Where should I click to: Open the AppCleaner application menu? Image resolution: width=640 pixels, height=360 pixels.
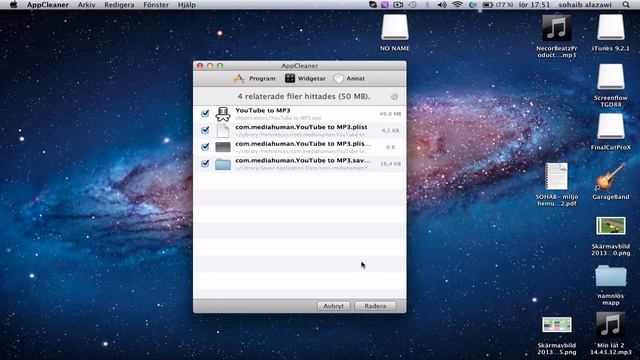click(x=47, y=5)
